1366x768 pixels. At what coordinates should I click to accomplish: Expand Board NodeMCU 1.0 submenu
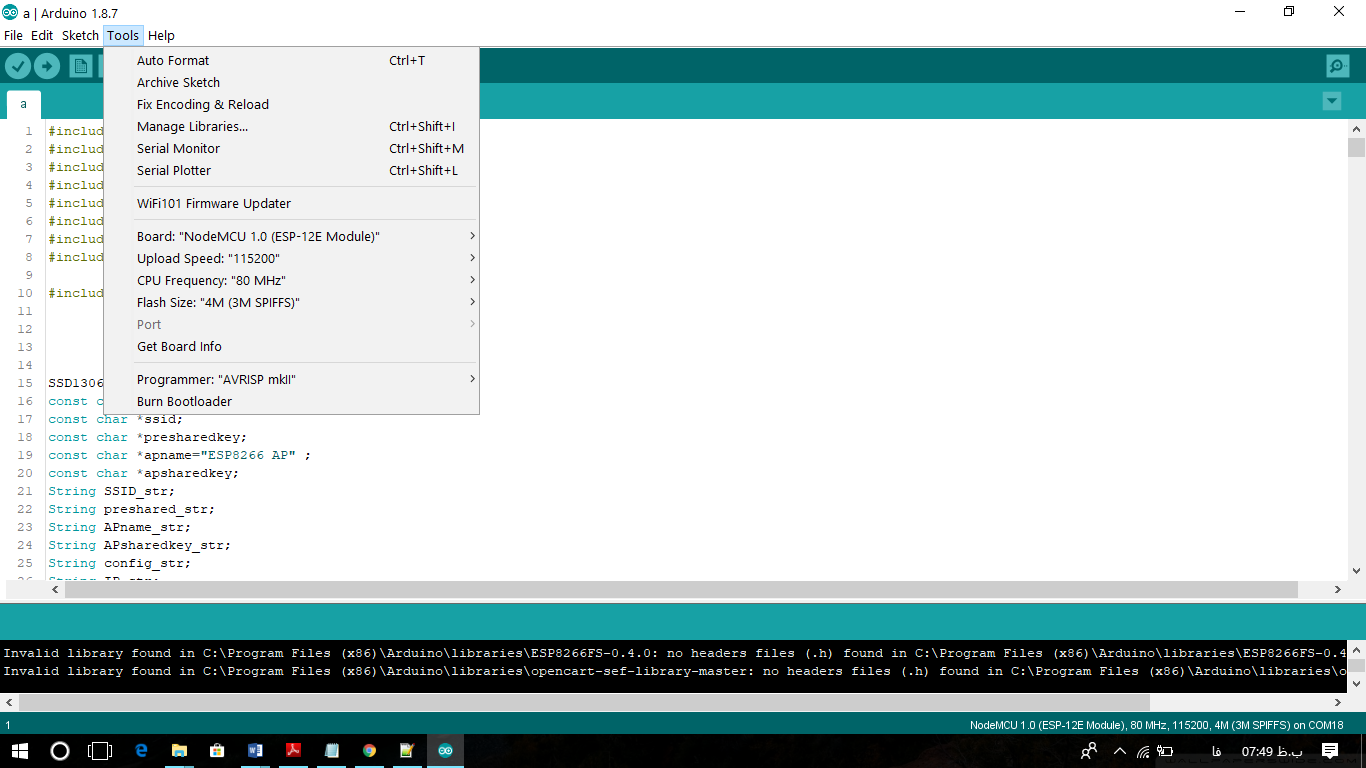pos(291,236)
